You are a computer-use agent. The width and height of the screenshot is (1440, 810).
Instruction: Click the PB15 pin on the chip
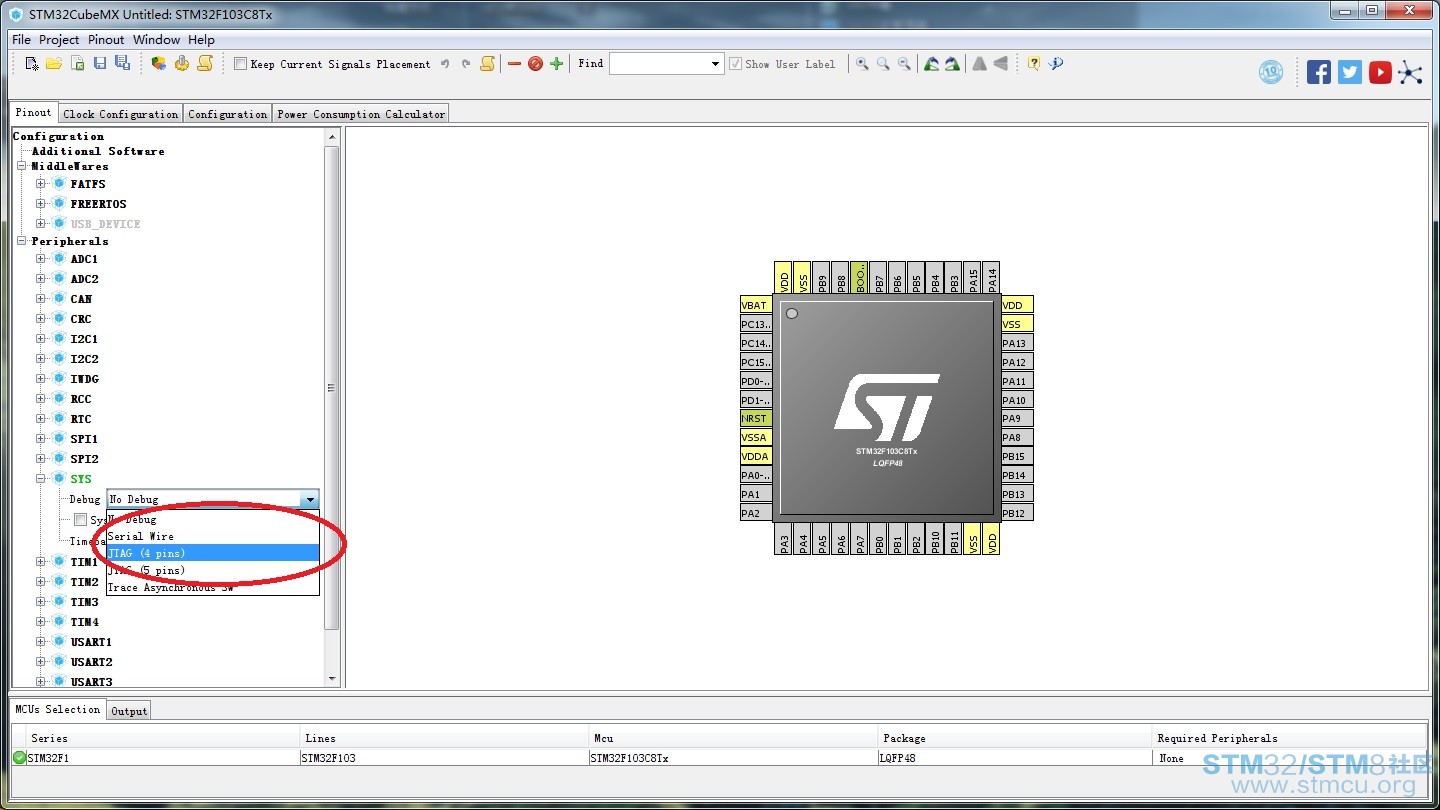(x=1016, y=456)
